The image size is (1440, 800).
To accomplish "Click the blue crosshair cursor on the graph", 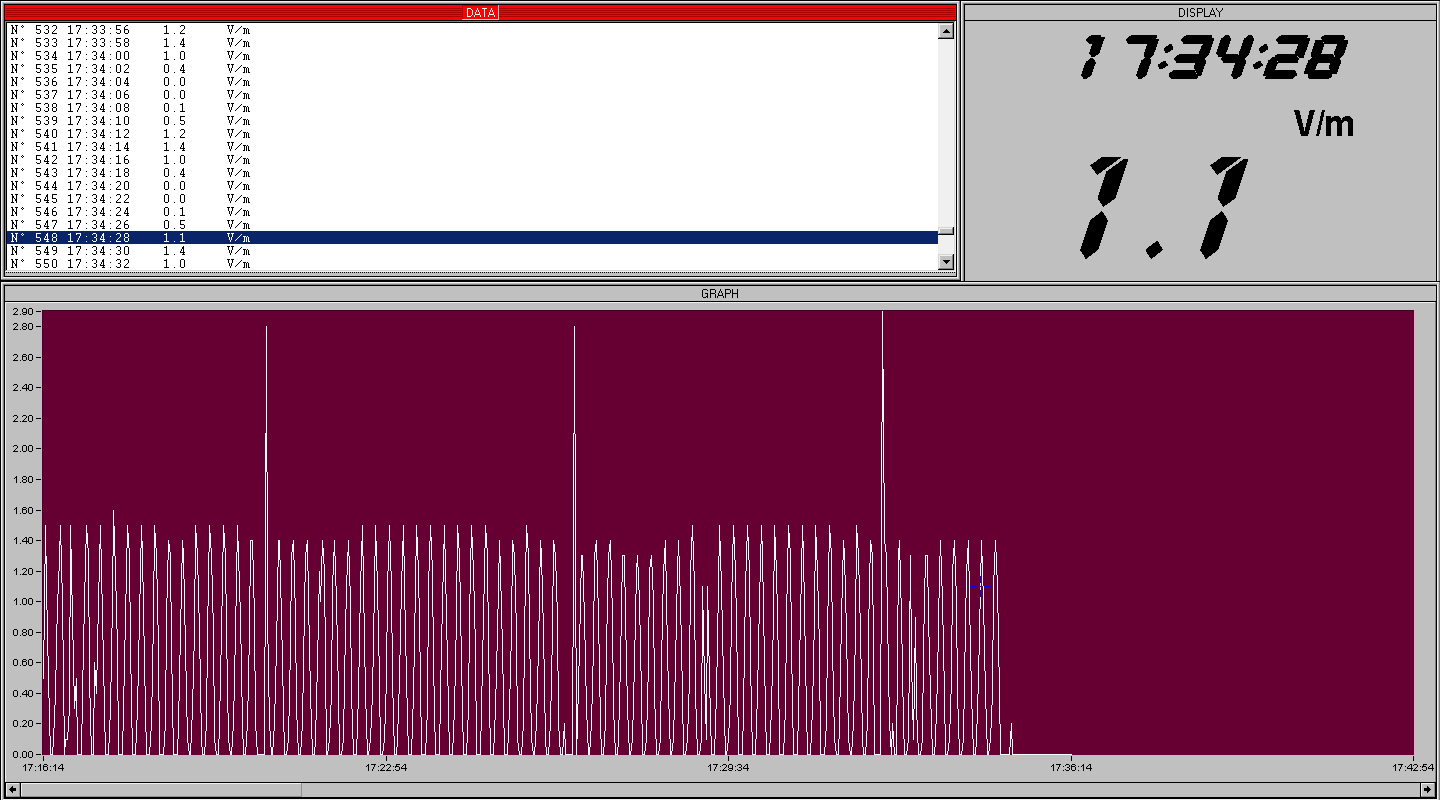I will (x=981, y=587).
